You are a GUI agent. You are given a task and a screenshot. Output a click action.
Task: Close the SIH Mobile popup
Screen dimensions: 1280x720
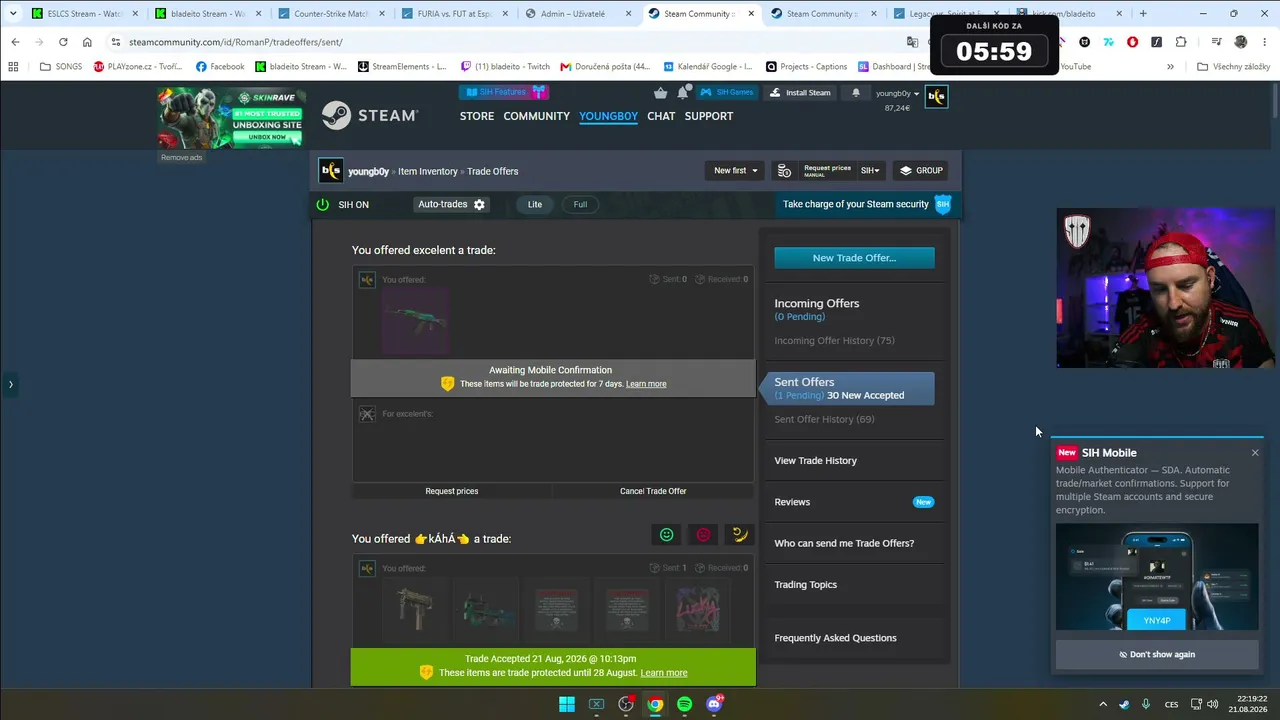pos(1255,453)
